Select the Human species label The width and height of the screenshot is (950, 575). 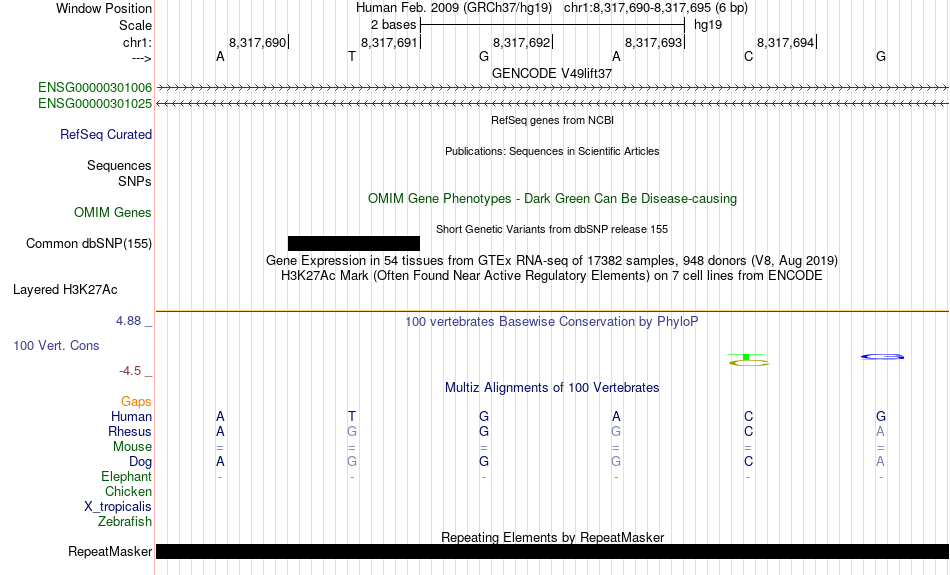click(131, 416)
